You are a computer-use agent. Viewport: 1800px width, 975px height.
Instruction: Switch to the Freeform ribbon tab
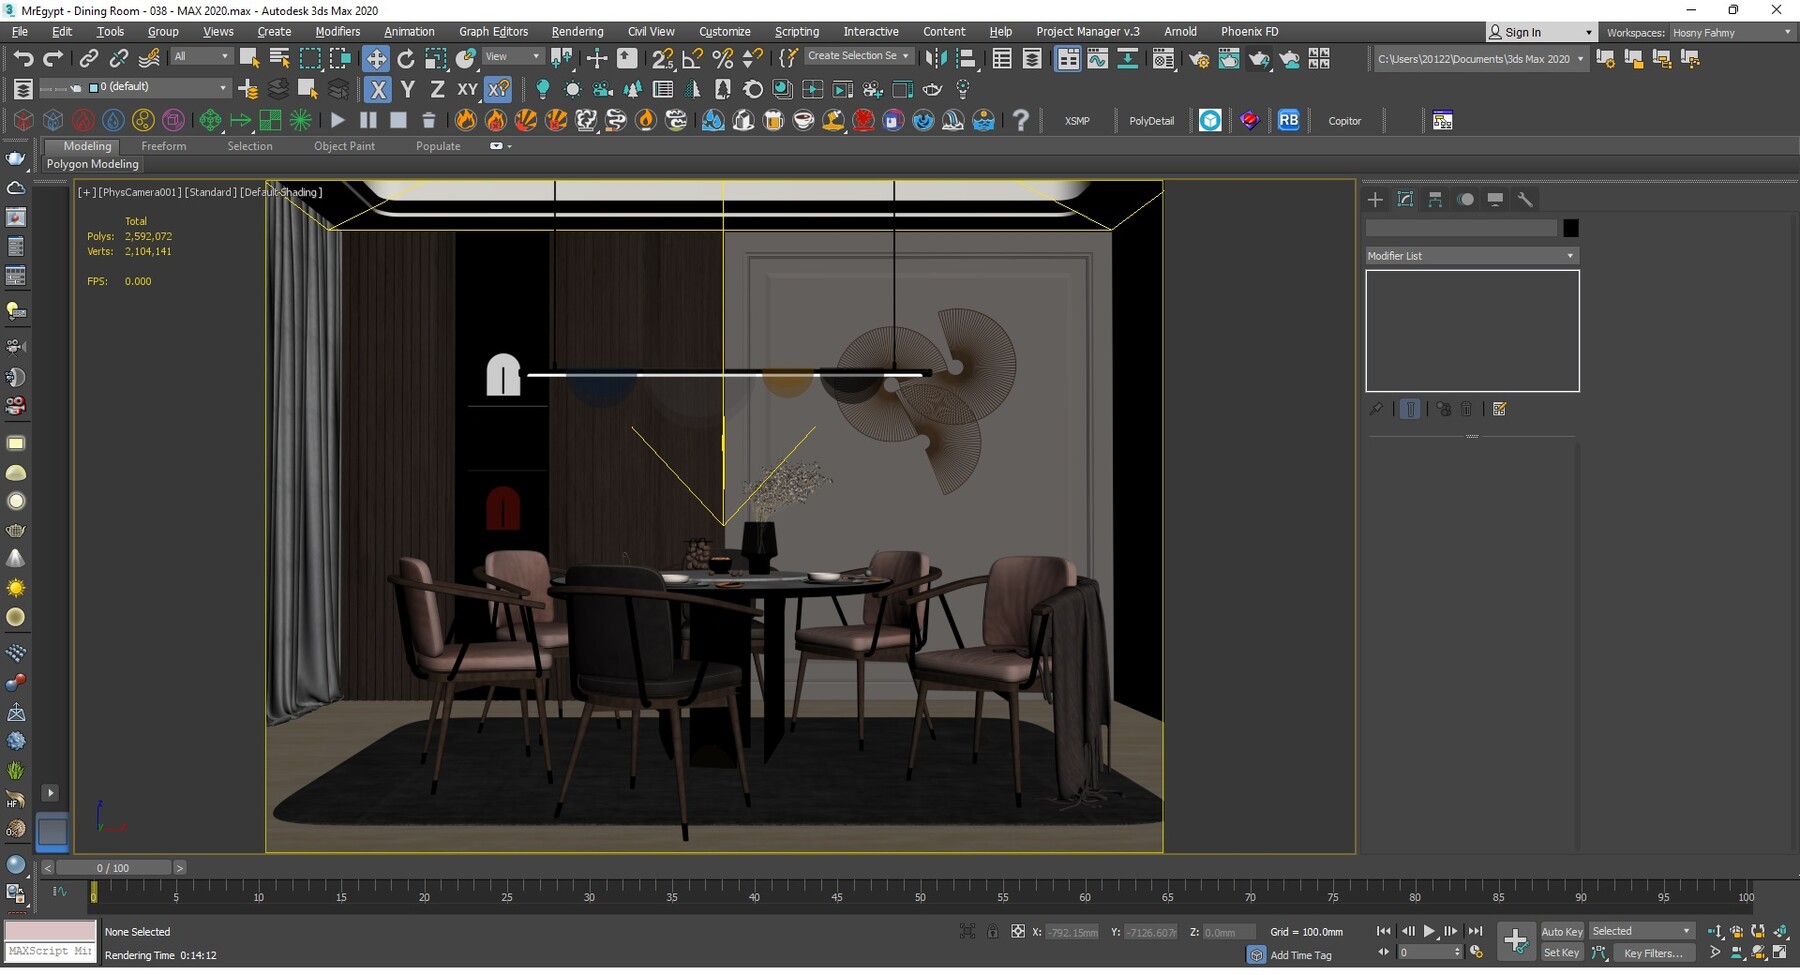click(164, 146)
